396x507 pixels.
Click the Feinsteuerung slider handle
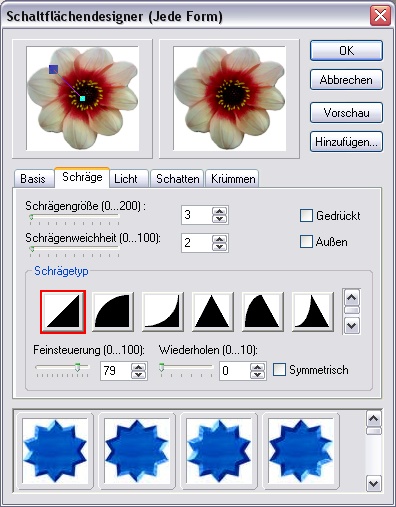(77, 367)
